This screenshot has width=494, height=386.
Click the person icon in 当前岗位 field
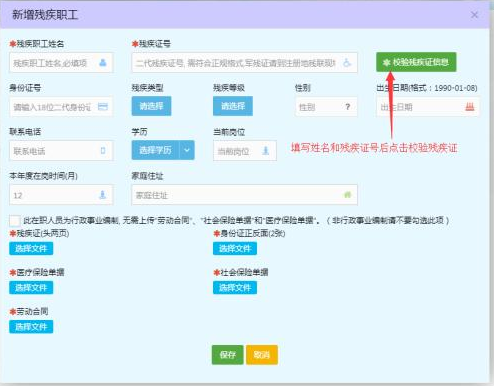(x=266, y=151)
